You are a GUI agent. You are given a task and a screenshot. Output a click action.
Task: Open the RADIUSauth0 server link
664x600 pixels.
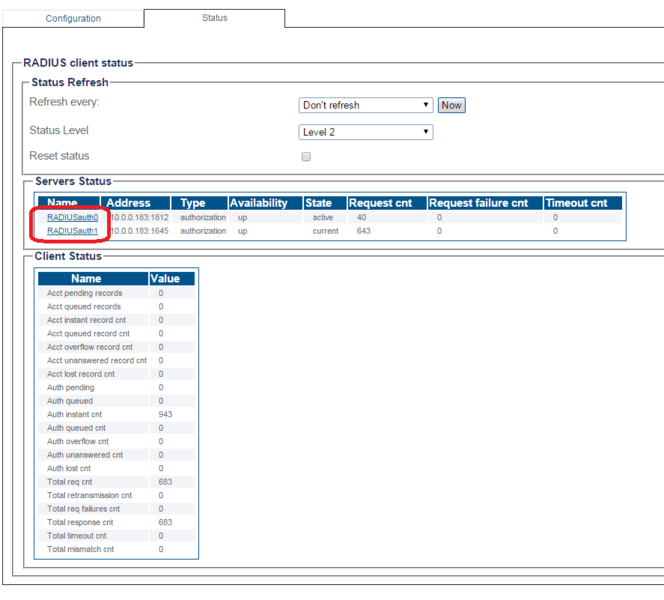tap(72, 217)
